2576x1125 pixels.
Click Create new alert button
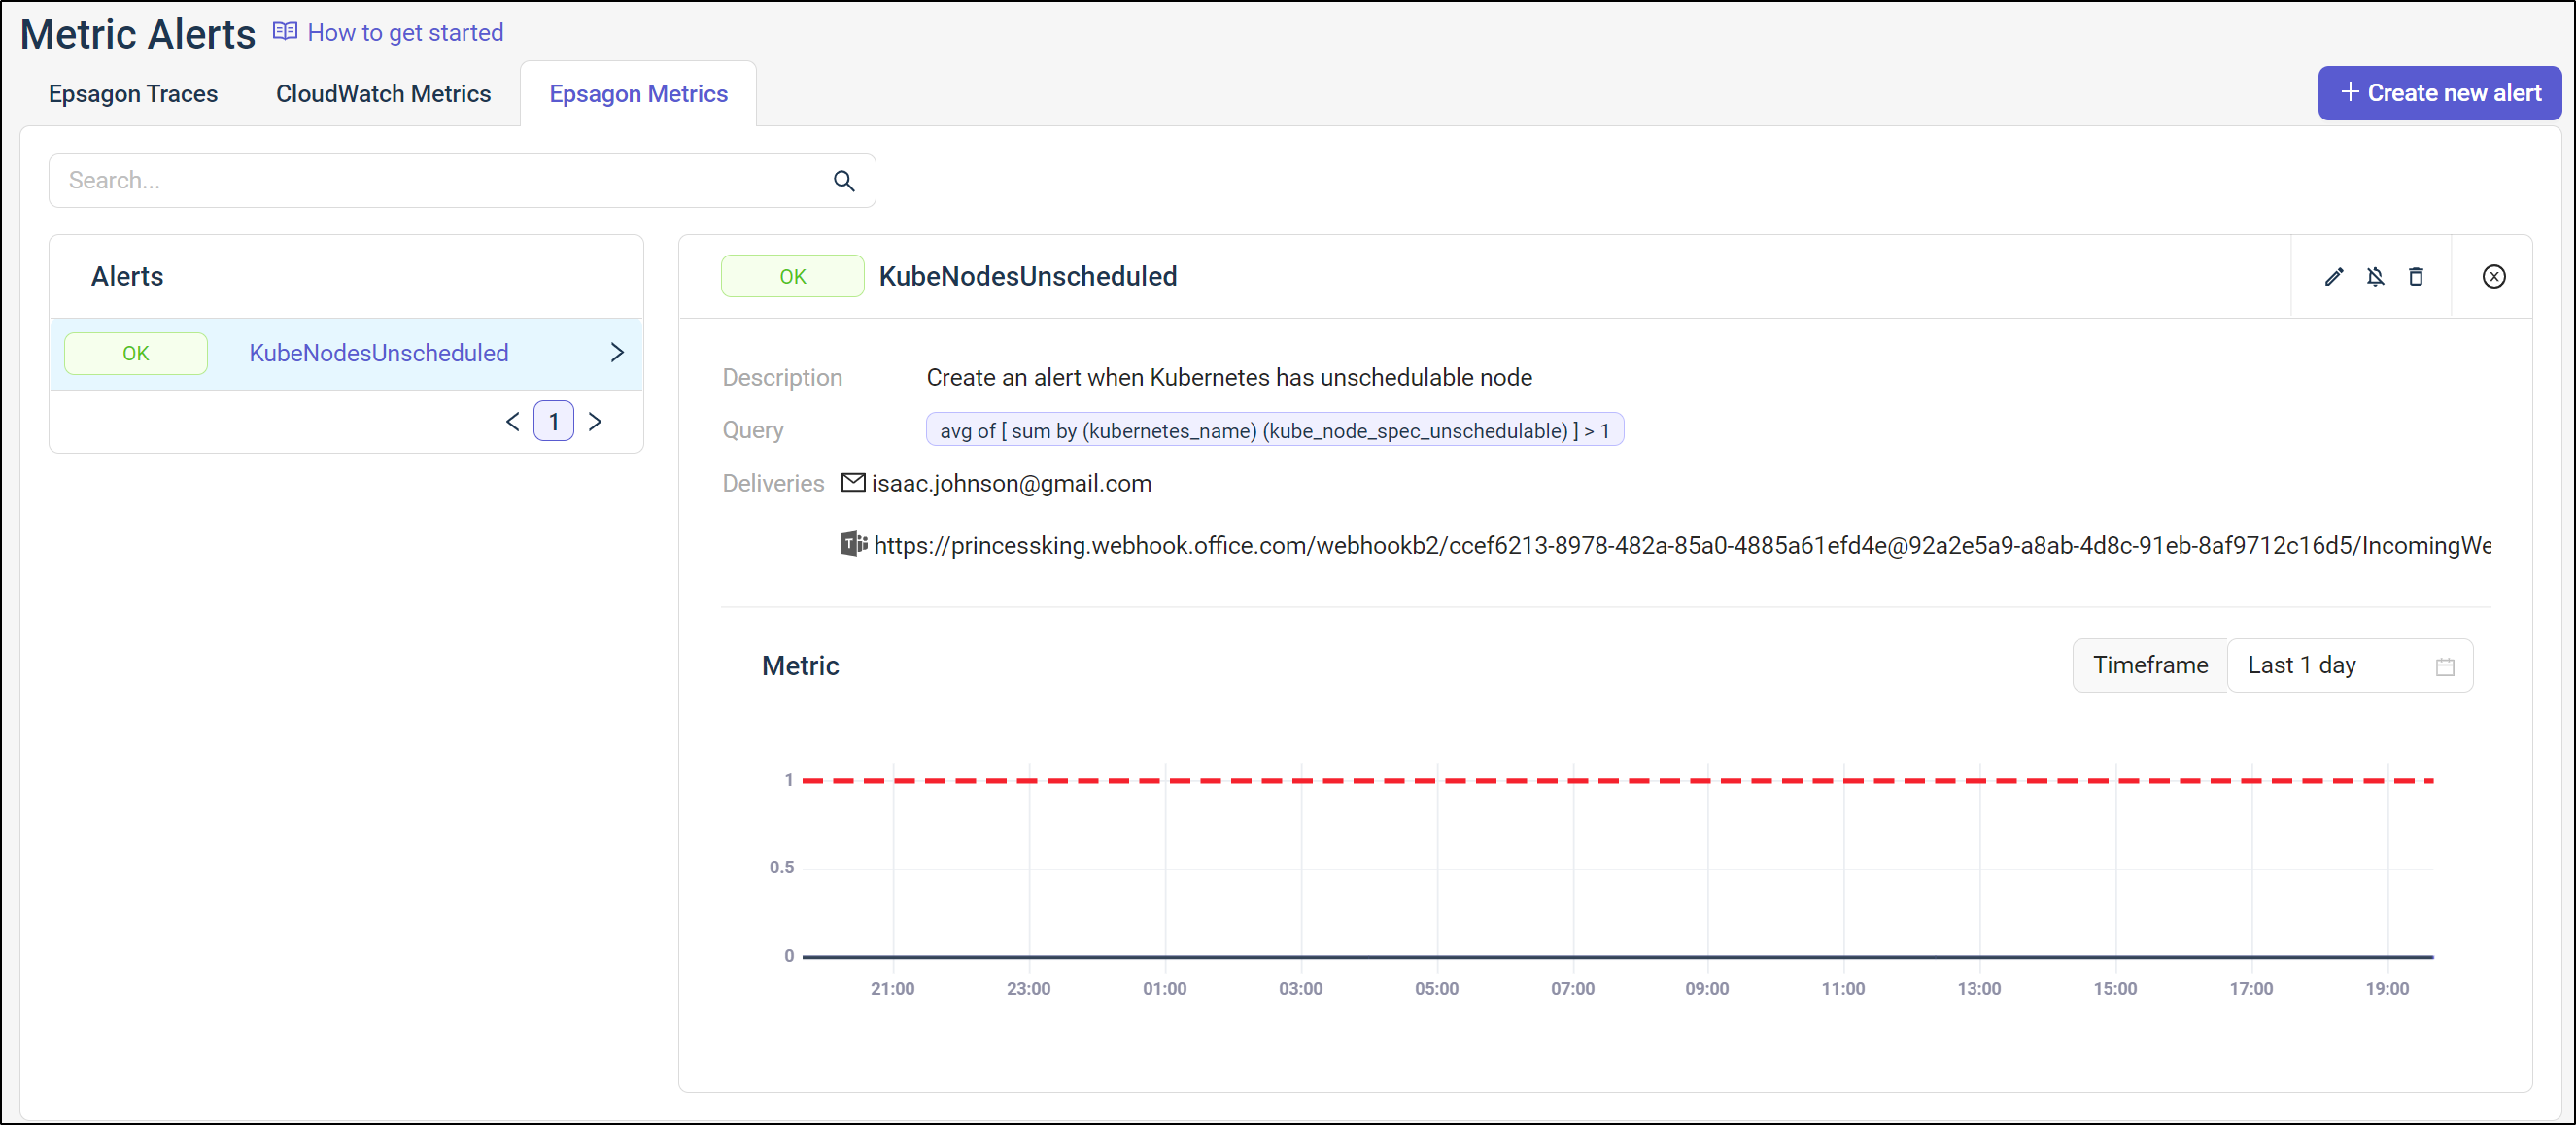[2439, 93]
